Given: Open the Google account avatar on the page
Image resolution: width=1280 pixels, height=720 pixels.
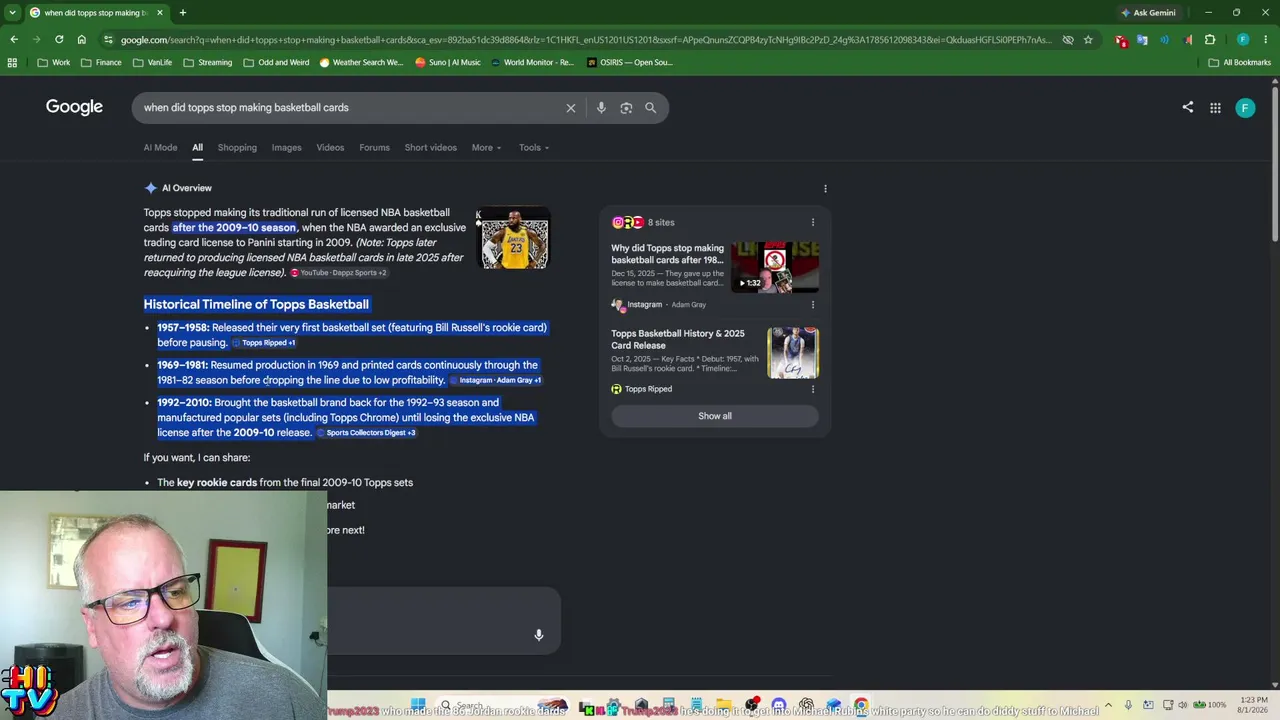Looking at the screenshot, I should point(1245,108).
